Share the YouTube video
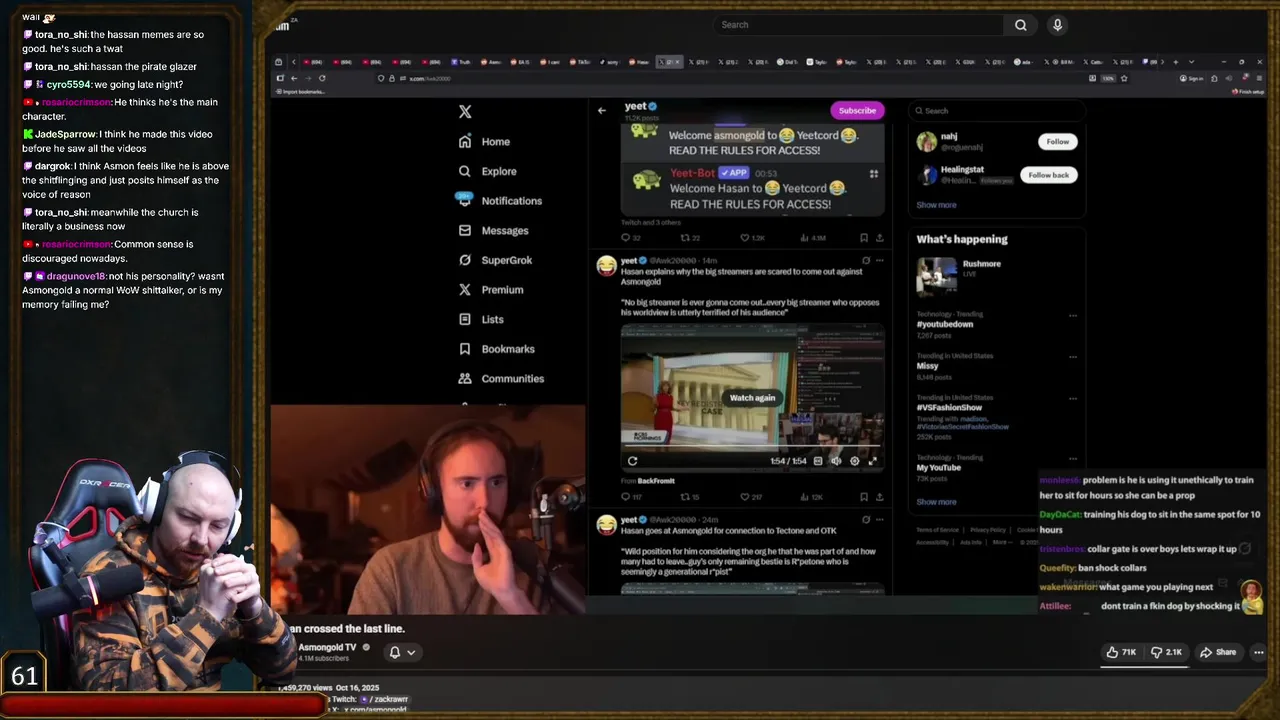 pos(1218,652)
